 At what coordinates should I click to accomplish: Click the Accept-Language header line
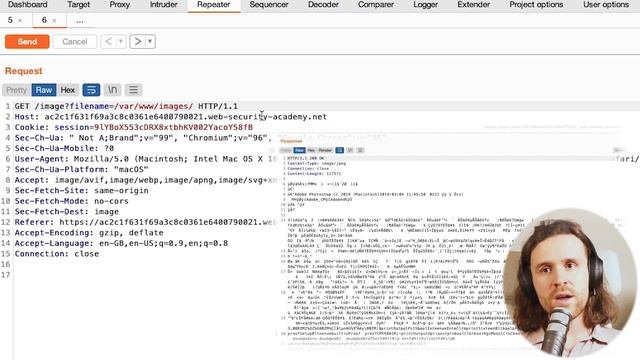(x=122, y=244)
